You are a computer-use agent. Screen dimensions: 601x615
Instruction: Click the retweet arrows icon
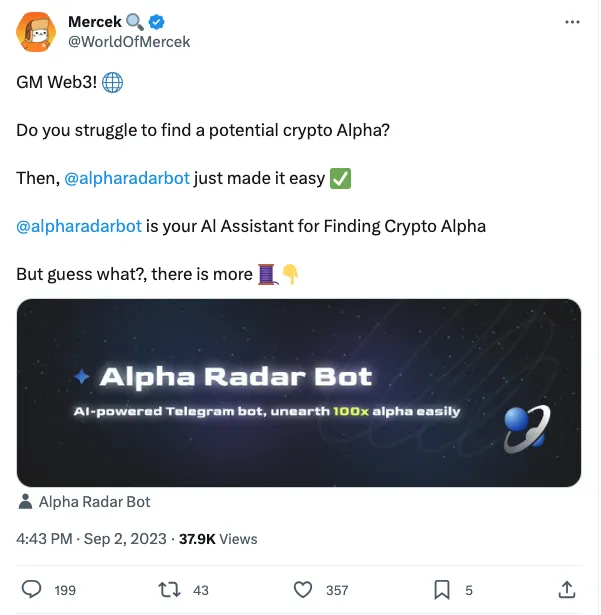[x=169, y=589]
